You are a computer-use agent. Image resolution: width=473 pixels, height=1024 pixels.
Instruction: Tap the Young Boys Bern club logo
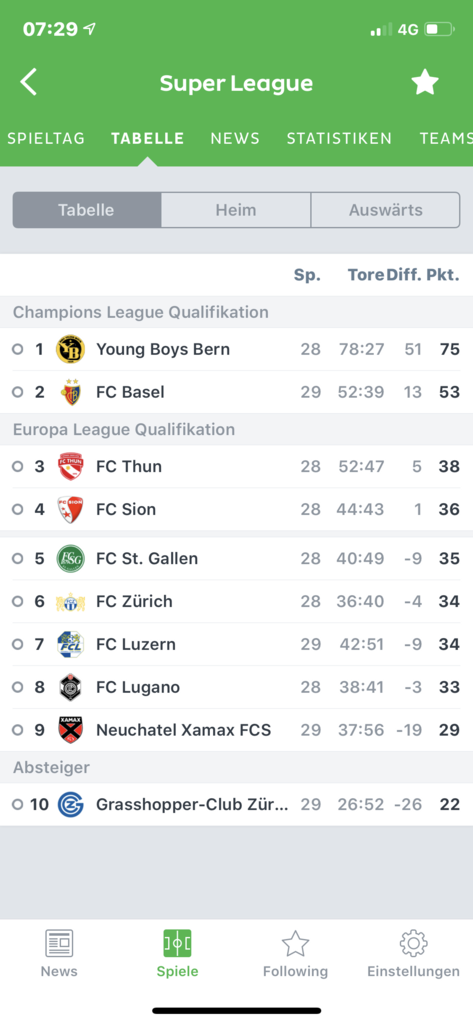pos(71,349)
